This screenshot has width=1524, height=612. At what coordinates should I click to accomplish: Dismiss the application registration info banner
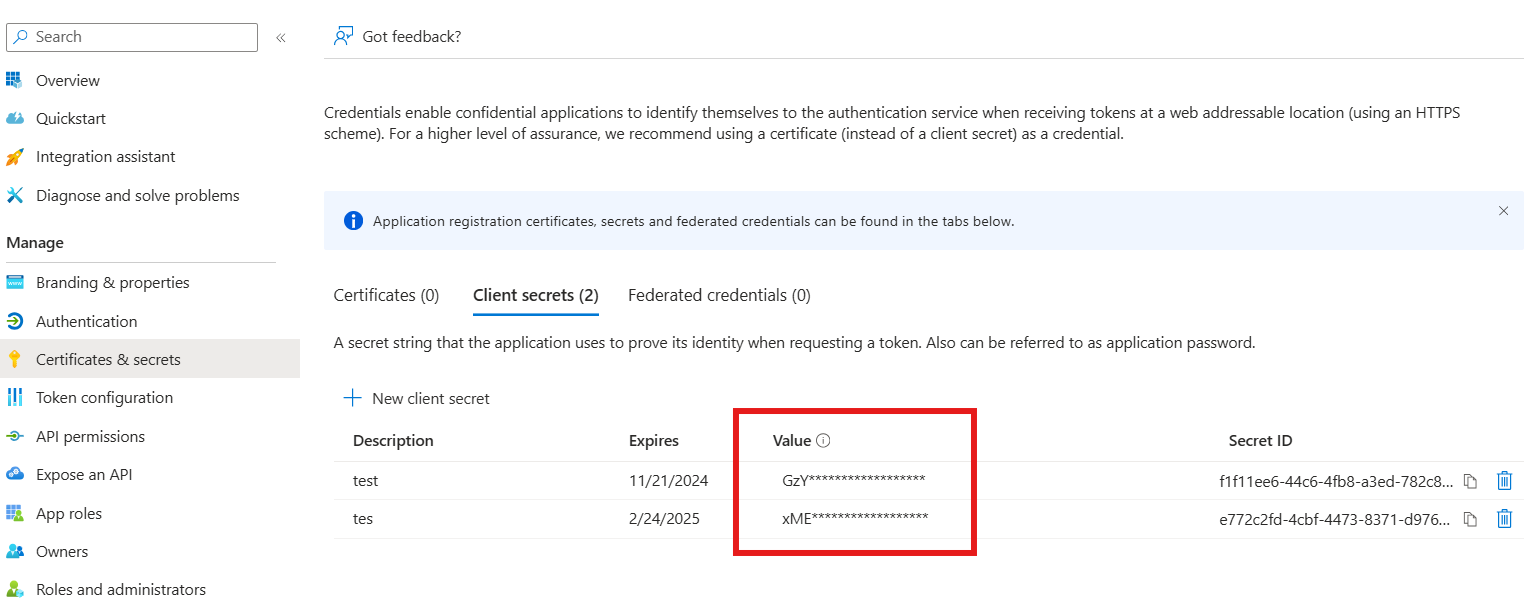pos(1503,211)
